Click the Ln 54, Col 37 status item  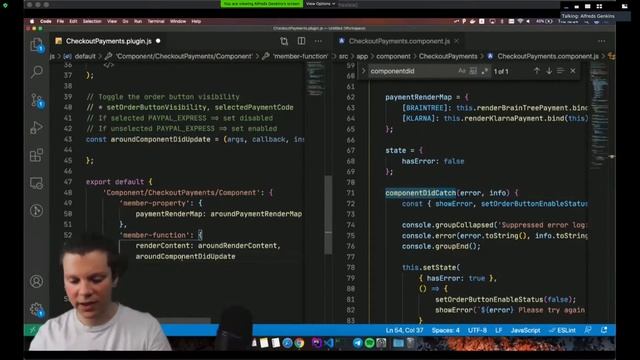click(404, 330)
